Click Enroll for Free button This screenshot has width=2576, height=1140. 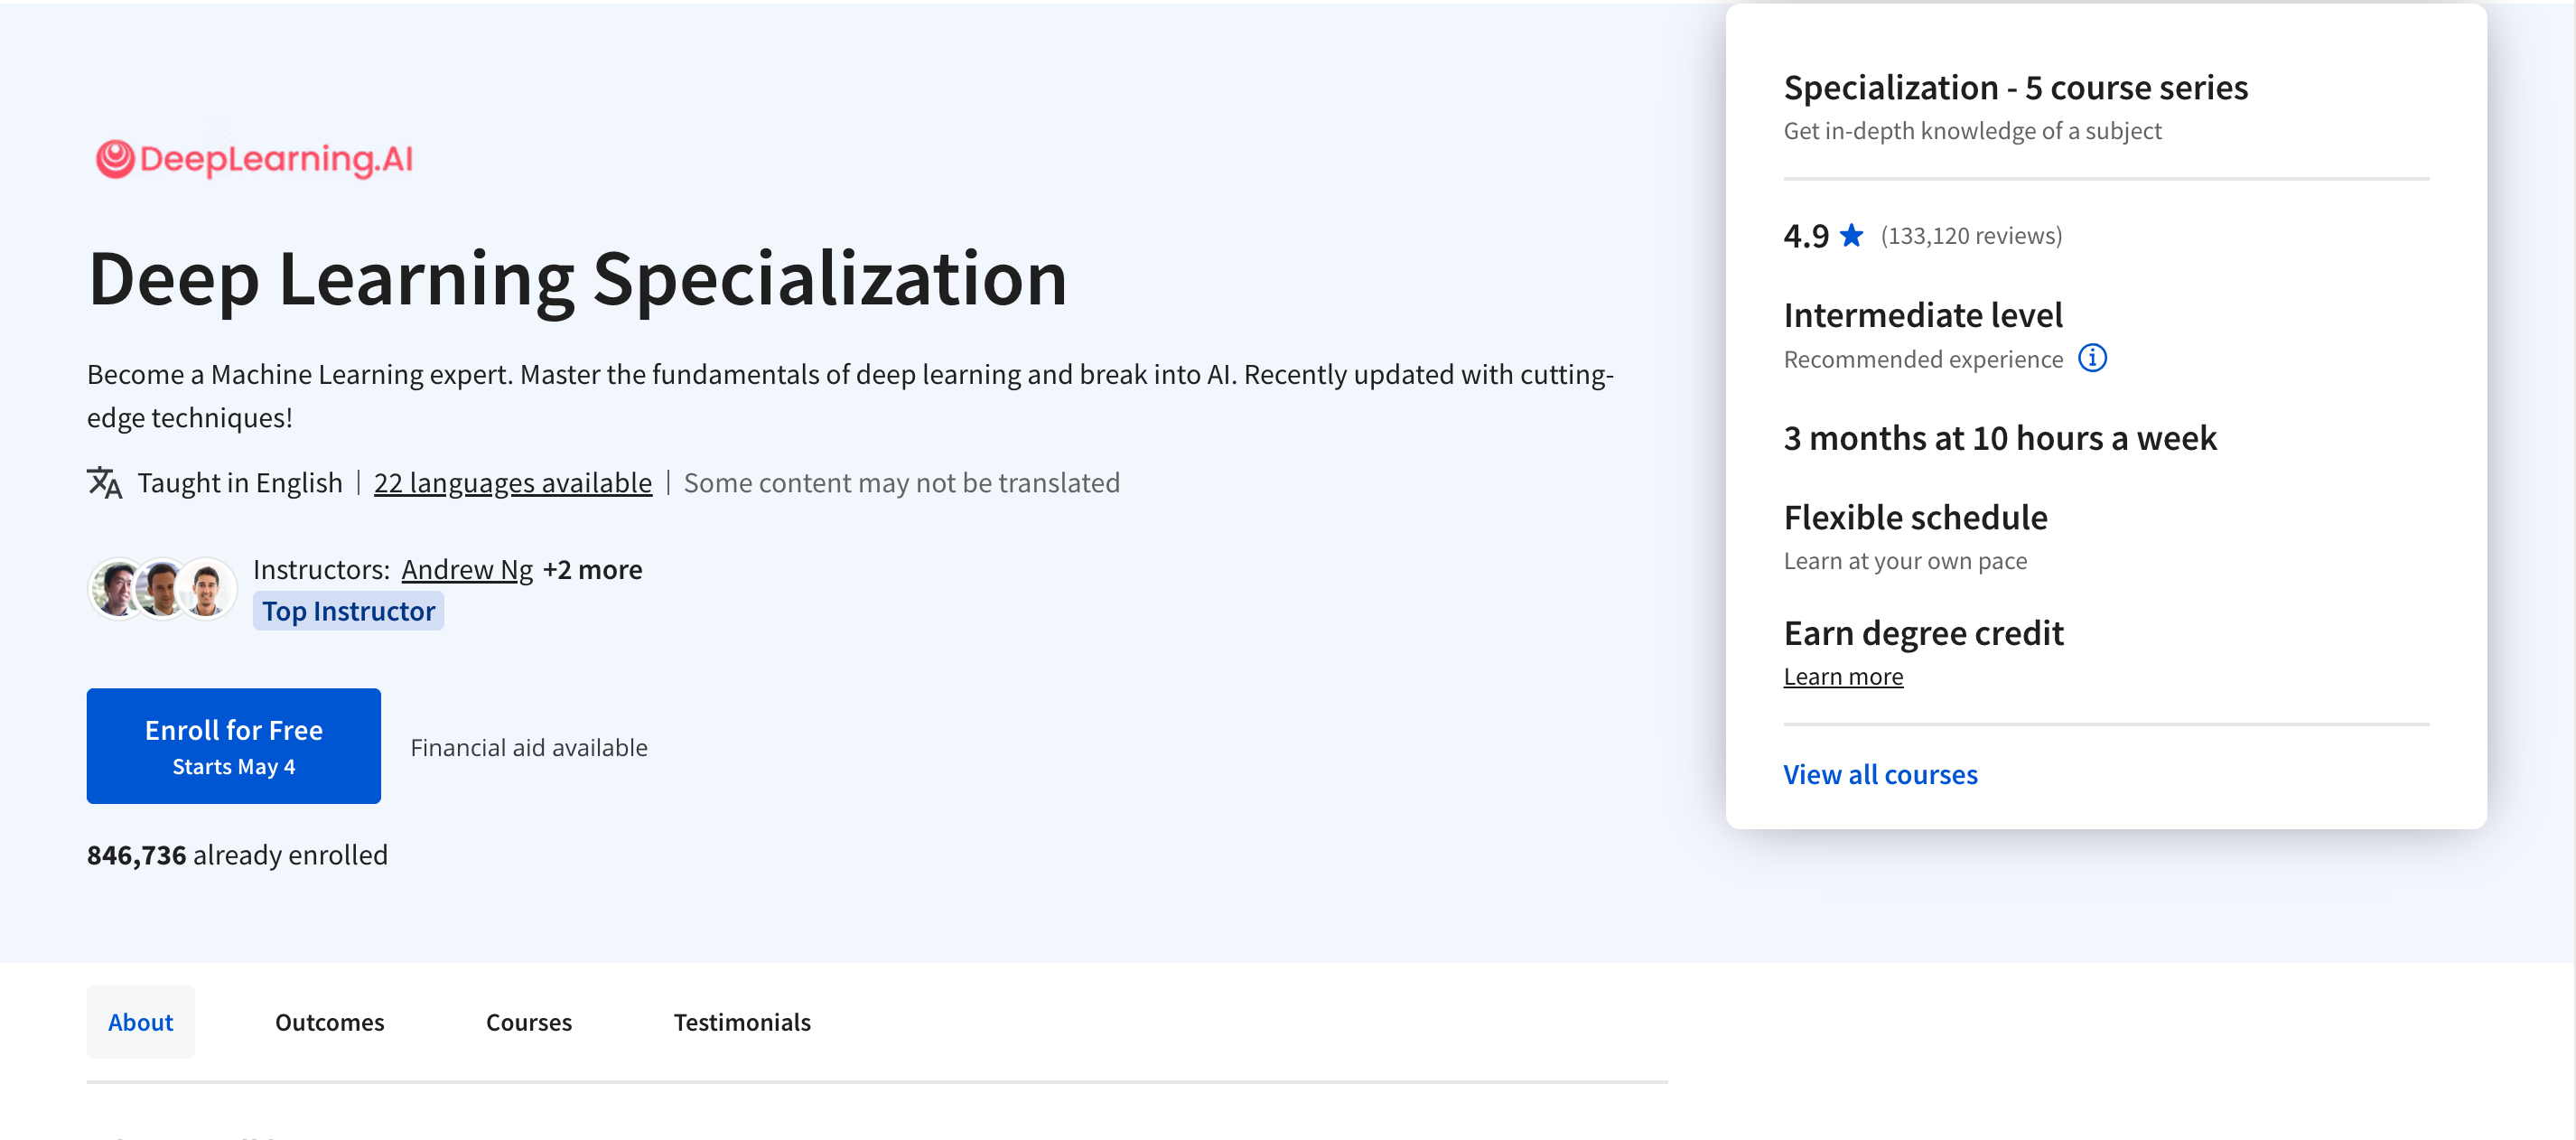[234, 746]
